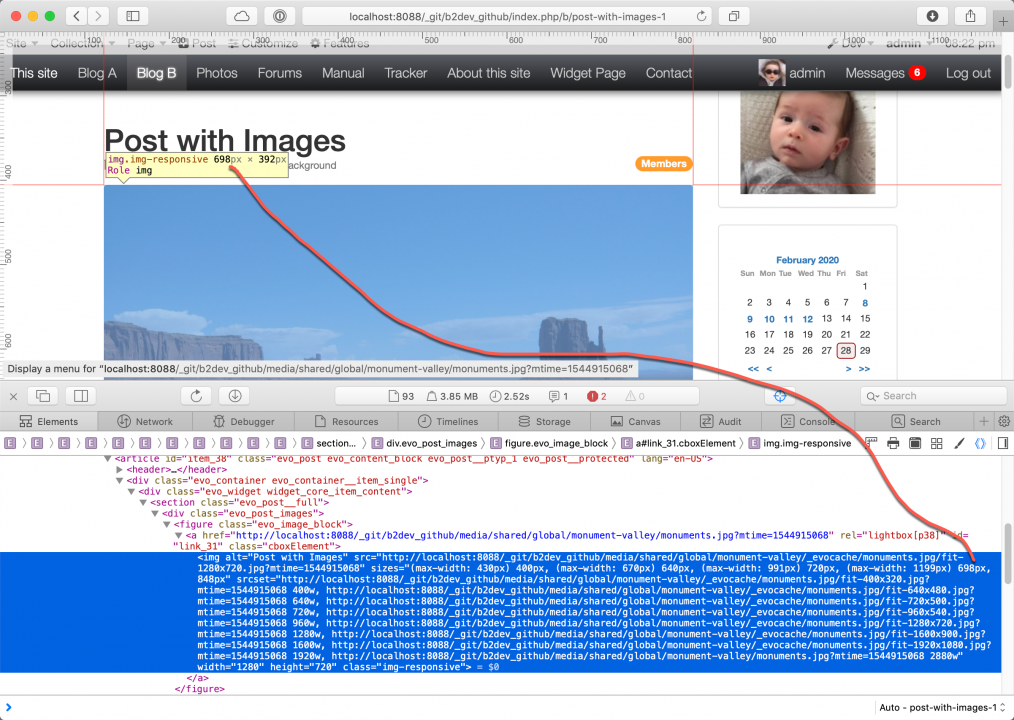
Task: Open the Canvas tab
Action: pyautogui.click(x=636, y=421)
